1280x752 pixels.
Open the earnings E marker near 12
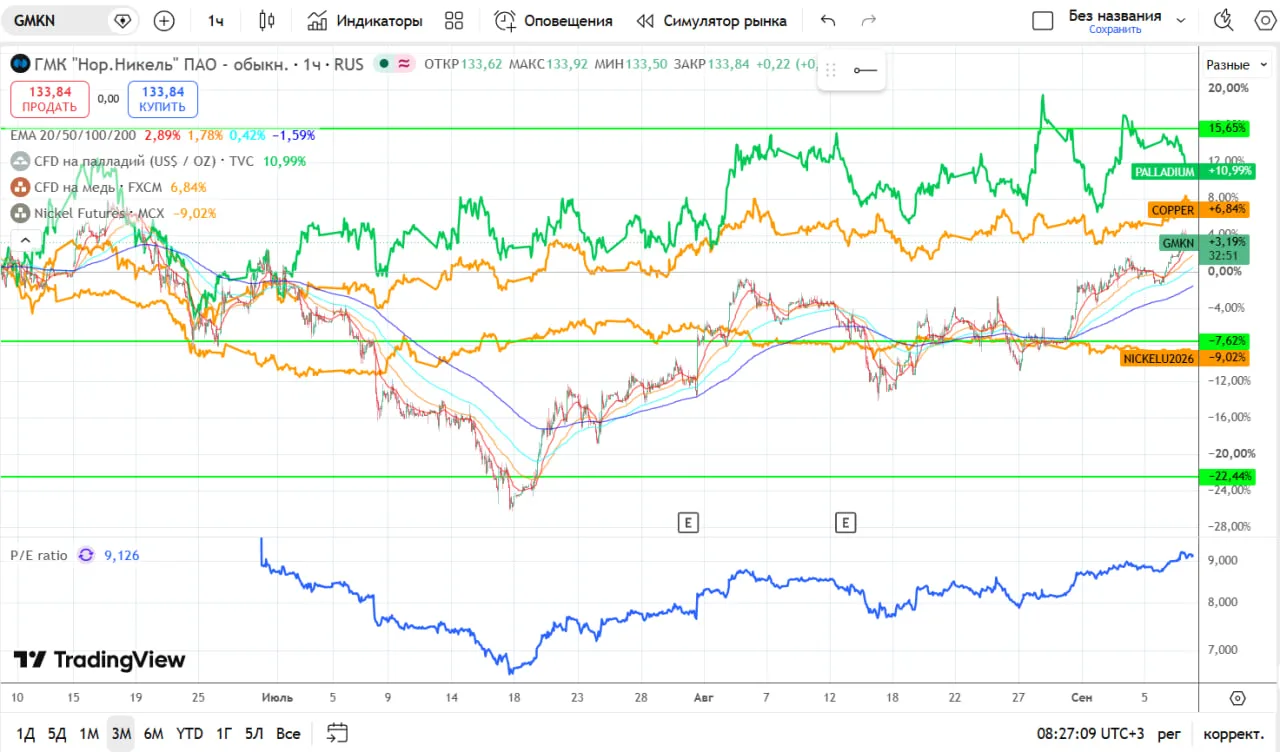pos(846,522)
